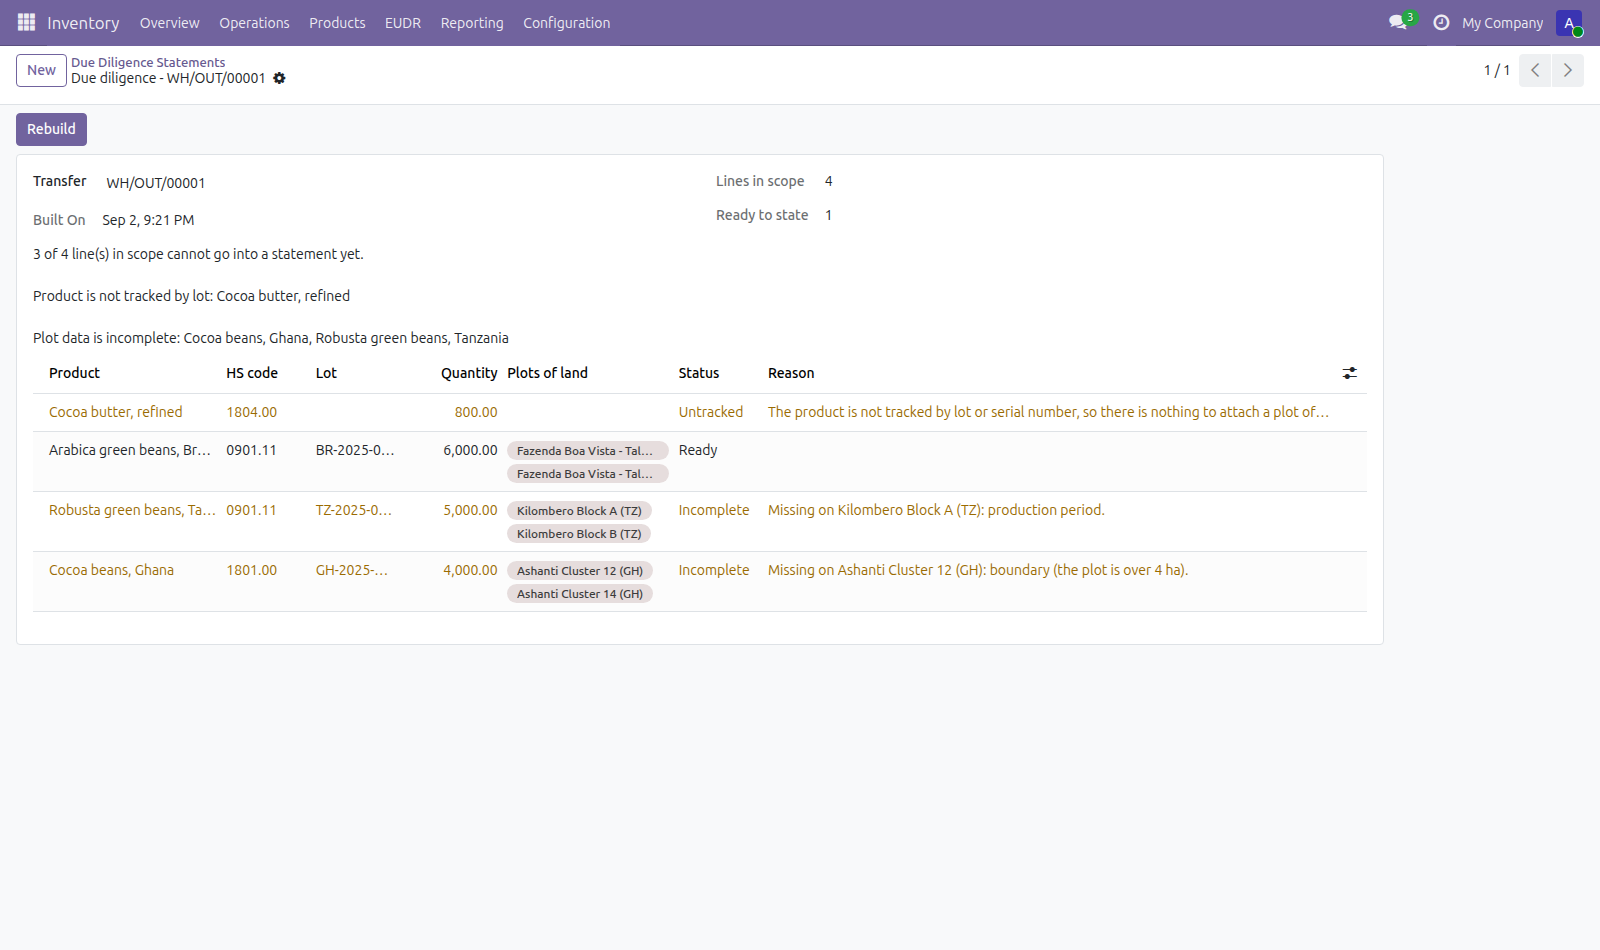Click the Rebuild button

[x=51, y=129]
